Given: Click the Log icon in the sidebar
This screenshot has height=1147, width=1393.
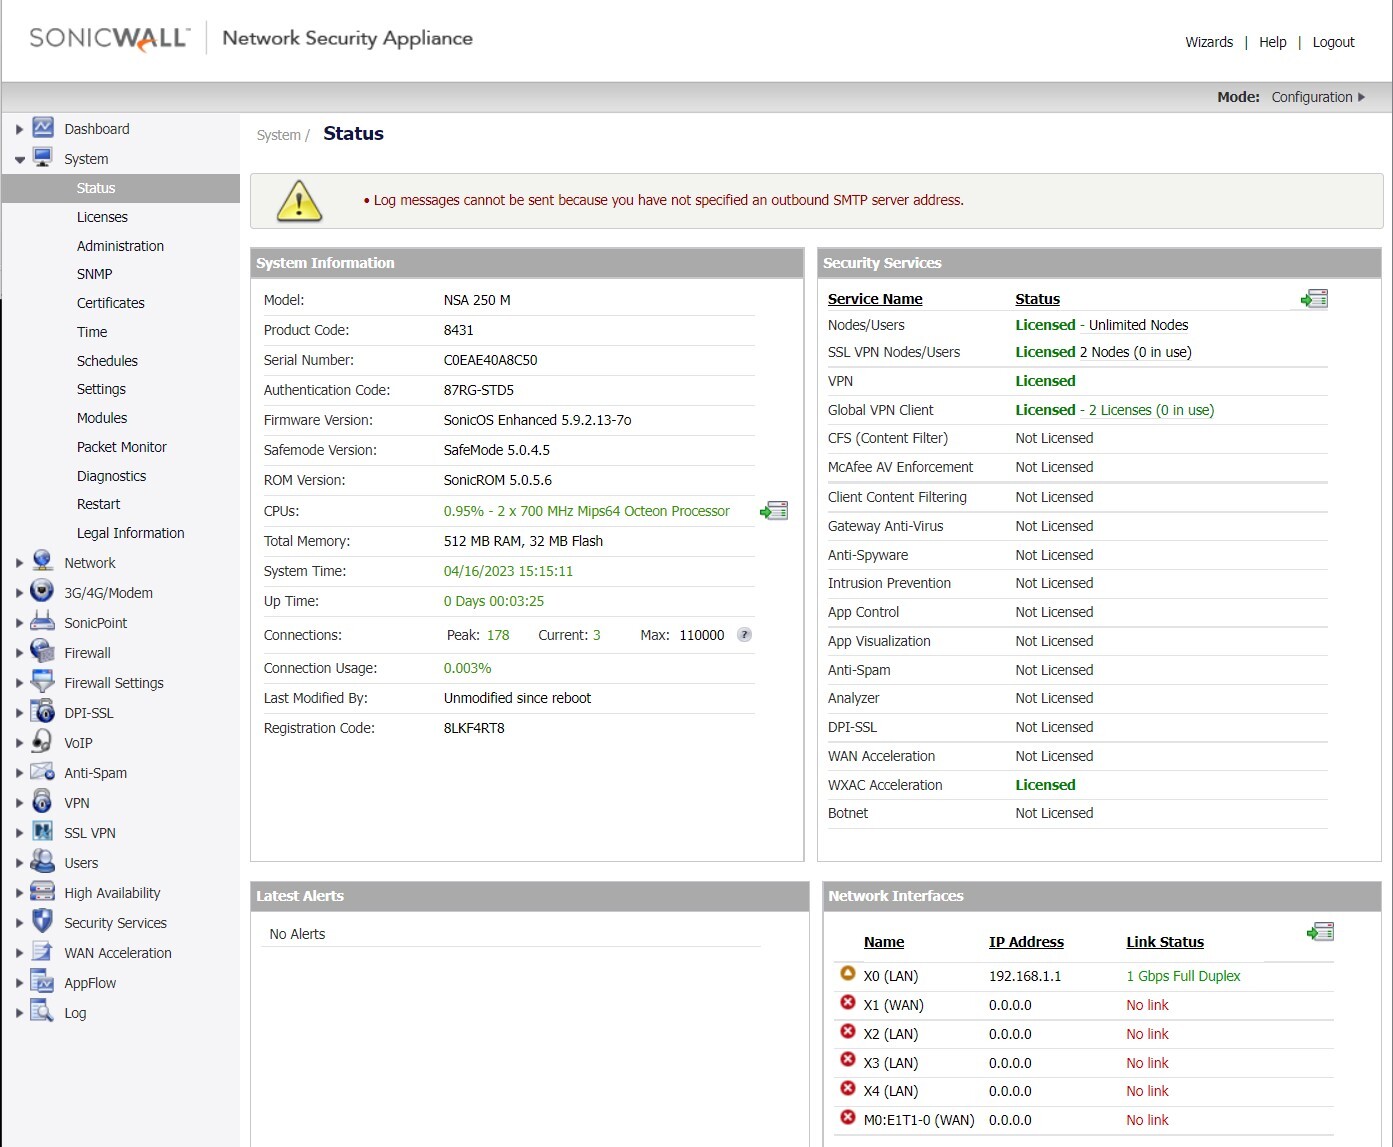Looking at the screenshot, I should click(x=42, y=1012).
